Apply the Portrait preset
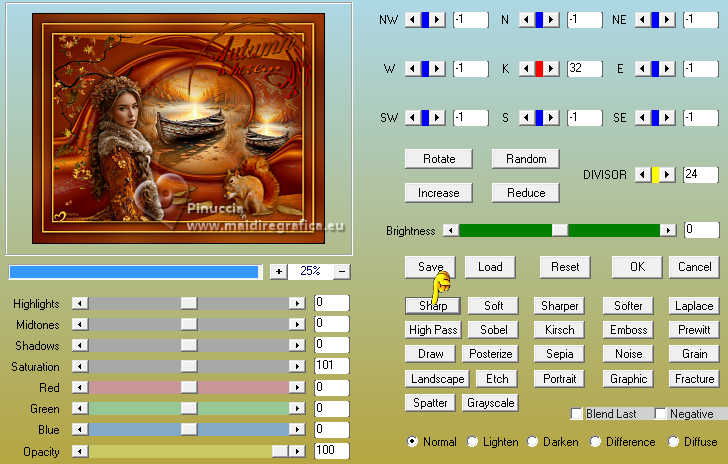The height and width of the screenshot is (464, 728). (559, 379)
